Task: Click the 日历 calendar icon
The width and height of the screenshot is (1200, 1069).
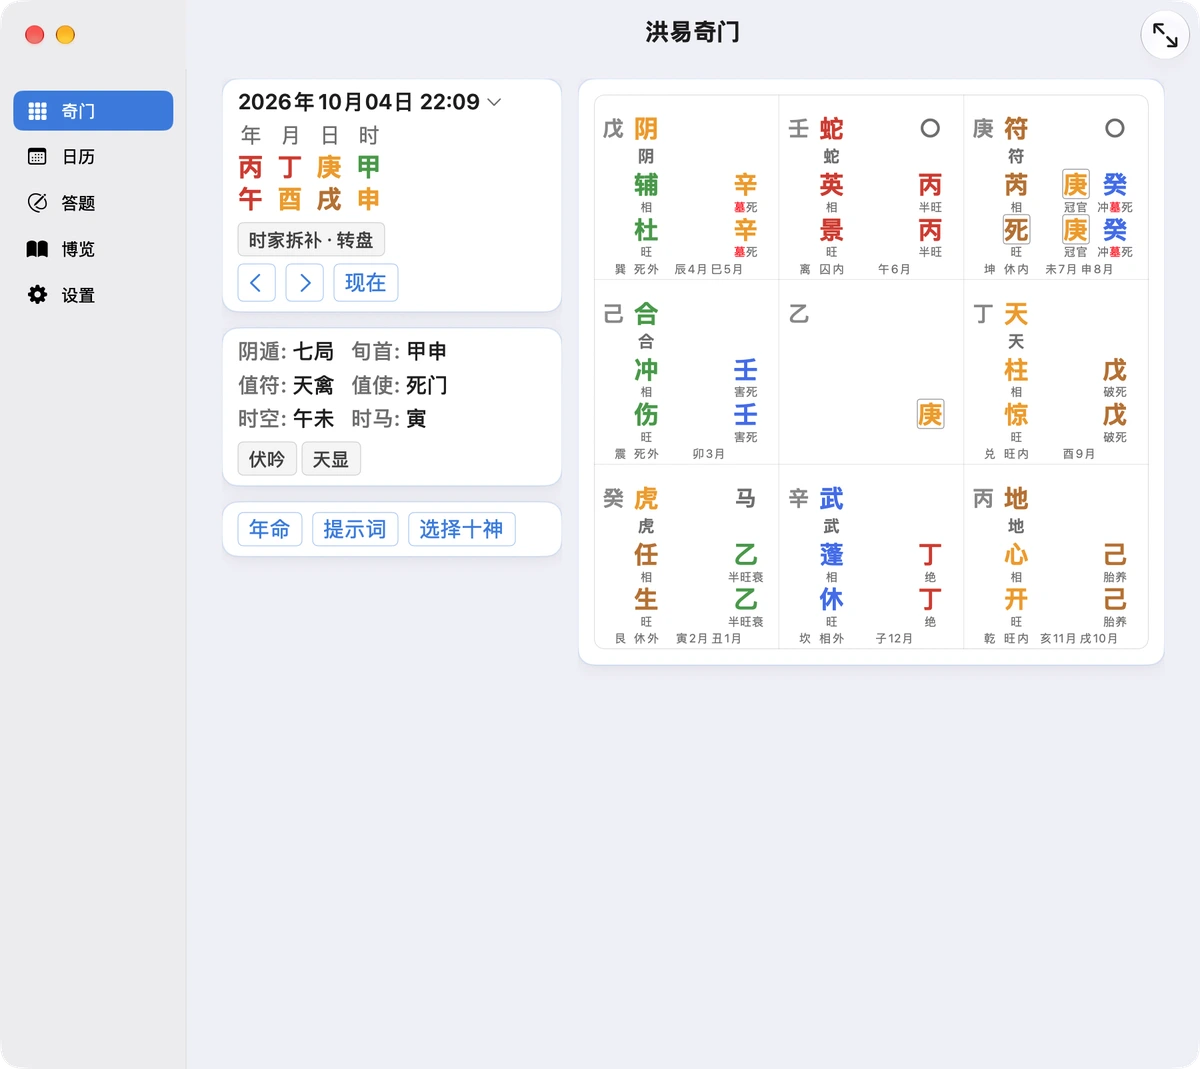Action: point(37,157)
